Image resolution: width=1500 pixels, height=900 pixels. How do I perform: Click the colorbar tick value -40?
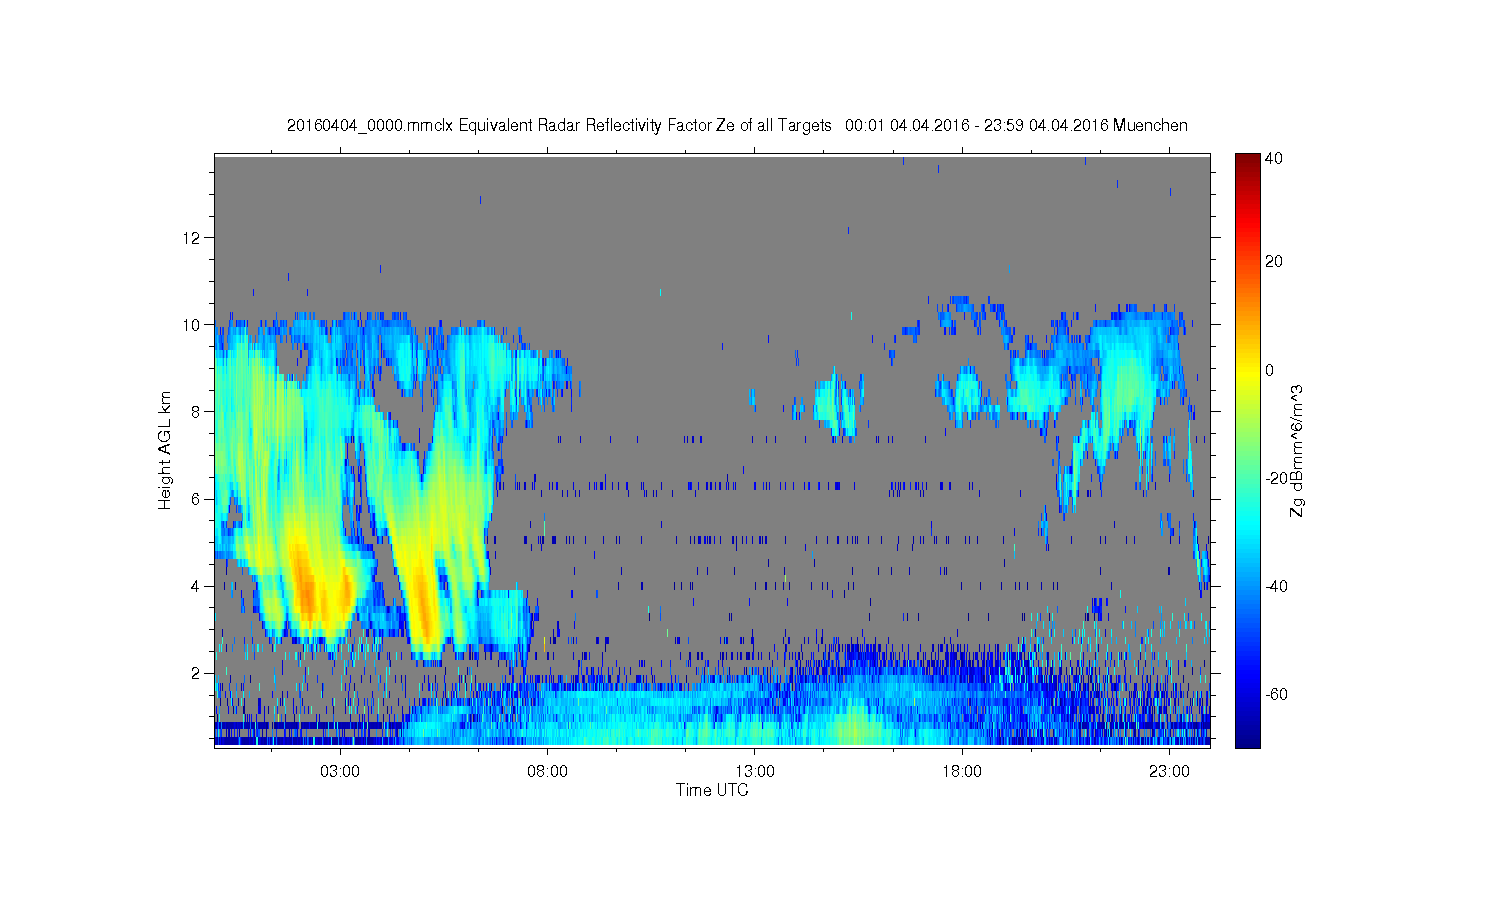[x=1277, y=586]
